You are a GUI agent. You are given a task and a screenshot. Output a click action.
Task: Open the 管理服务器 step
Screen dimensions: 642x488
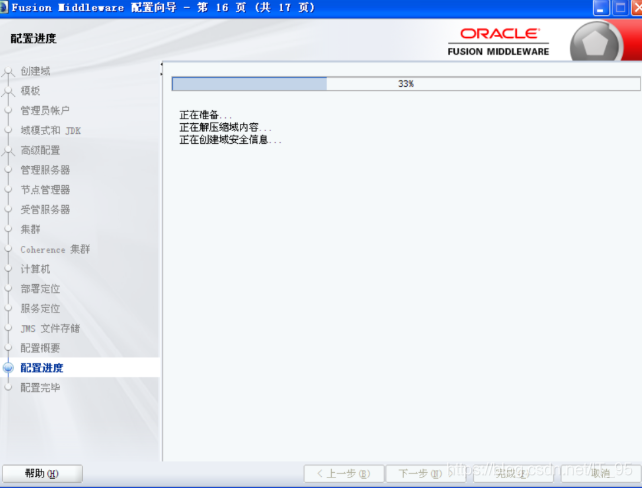point(45,169)
